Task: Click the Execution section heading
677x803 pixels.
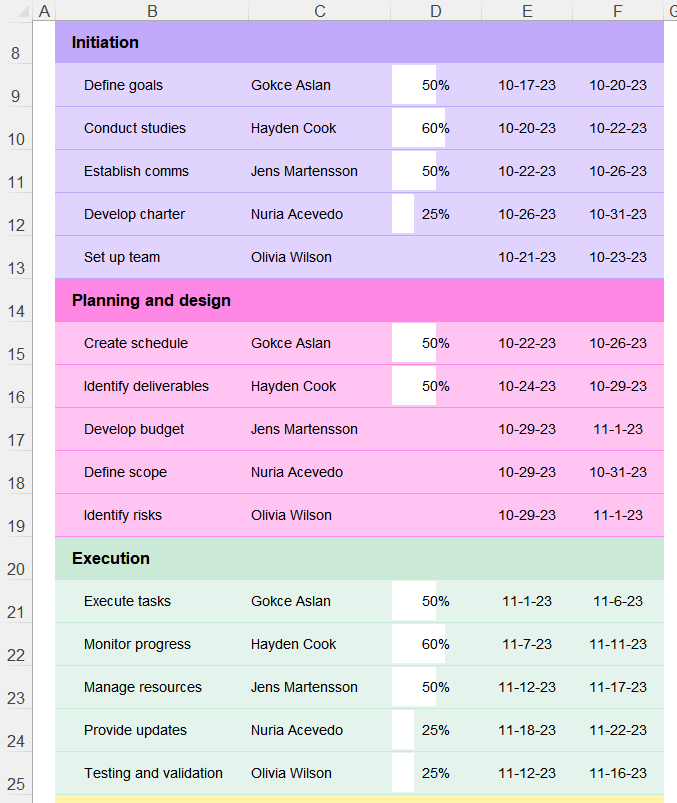Action: 111,558
